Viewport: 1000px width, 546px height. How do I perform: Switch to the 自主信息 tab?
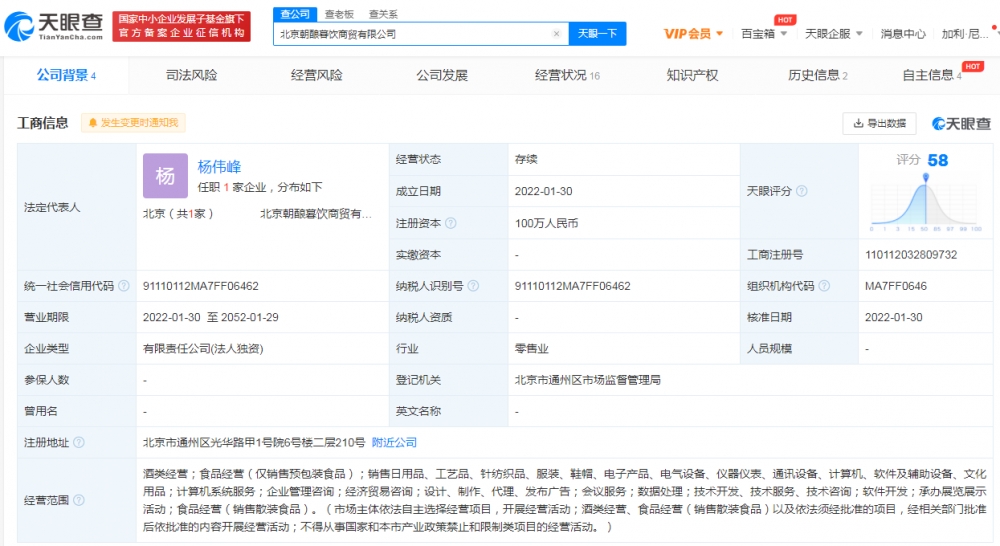(932, 75)
